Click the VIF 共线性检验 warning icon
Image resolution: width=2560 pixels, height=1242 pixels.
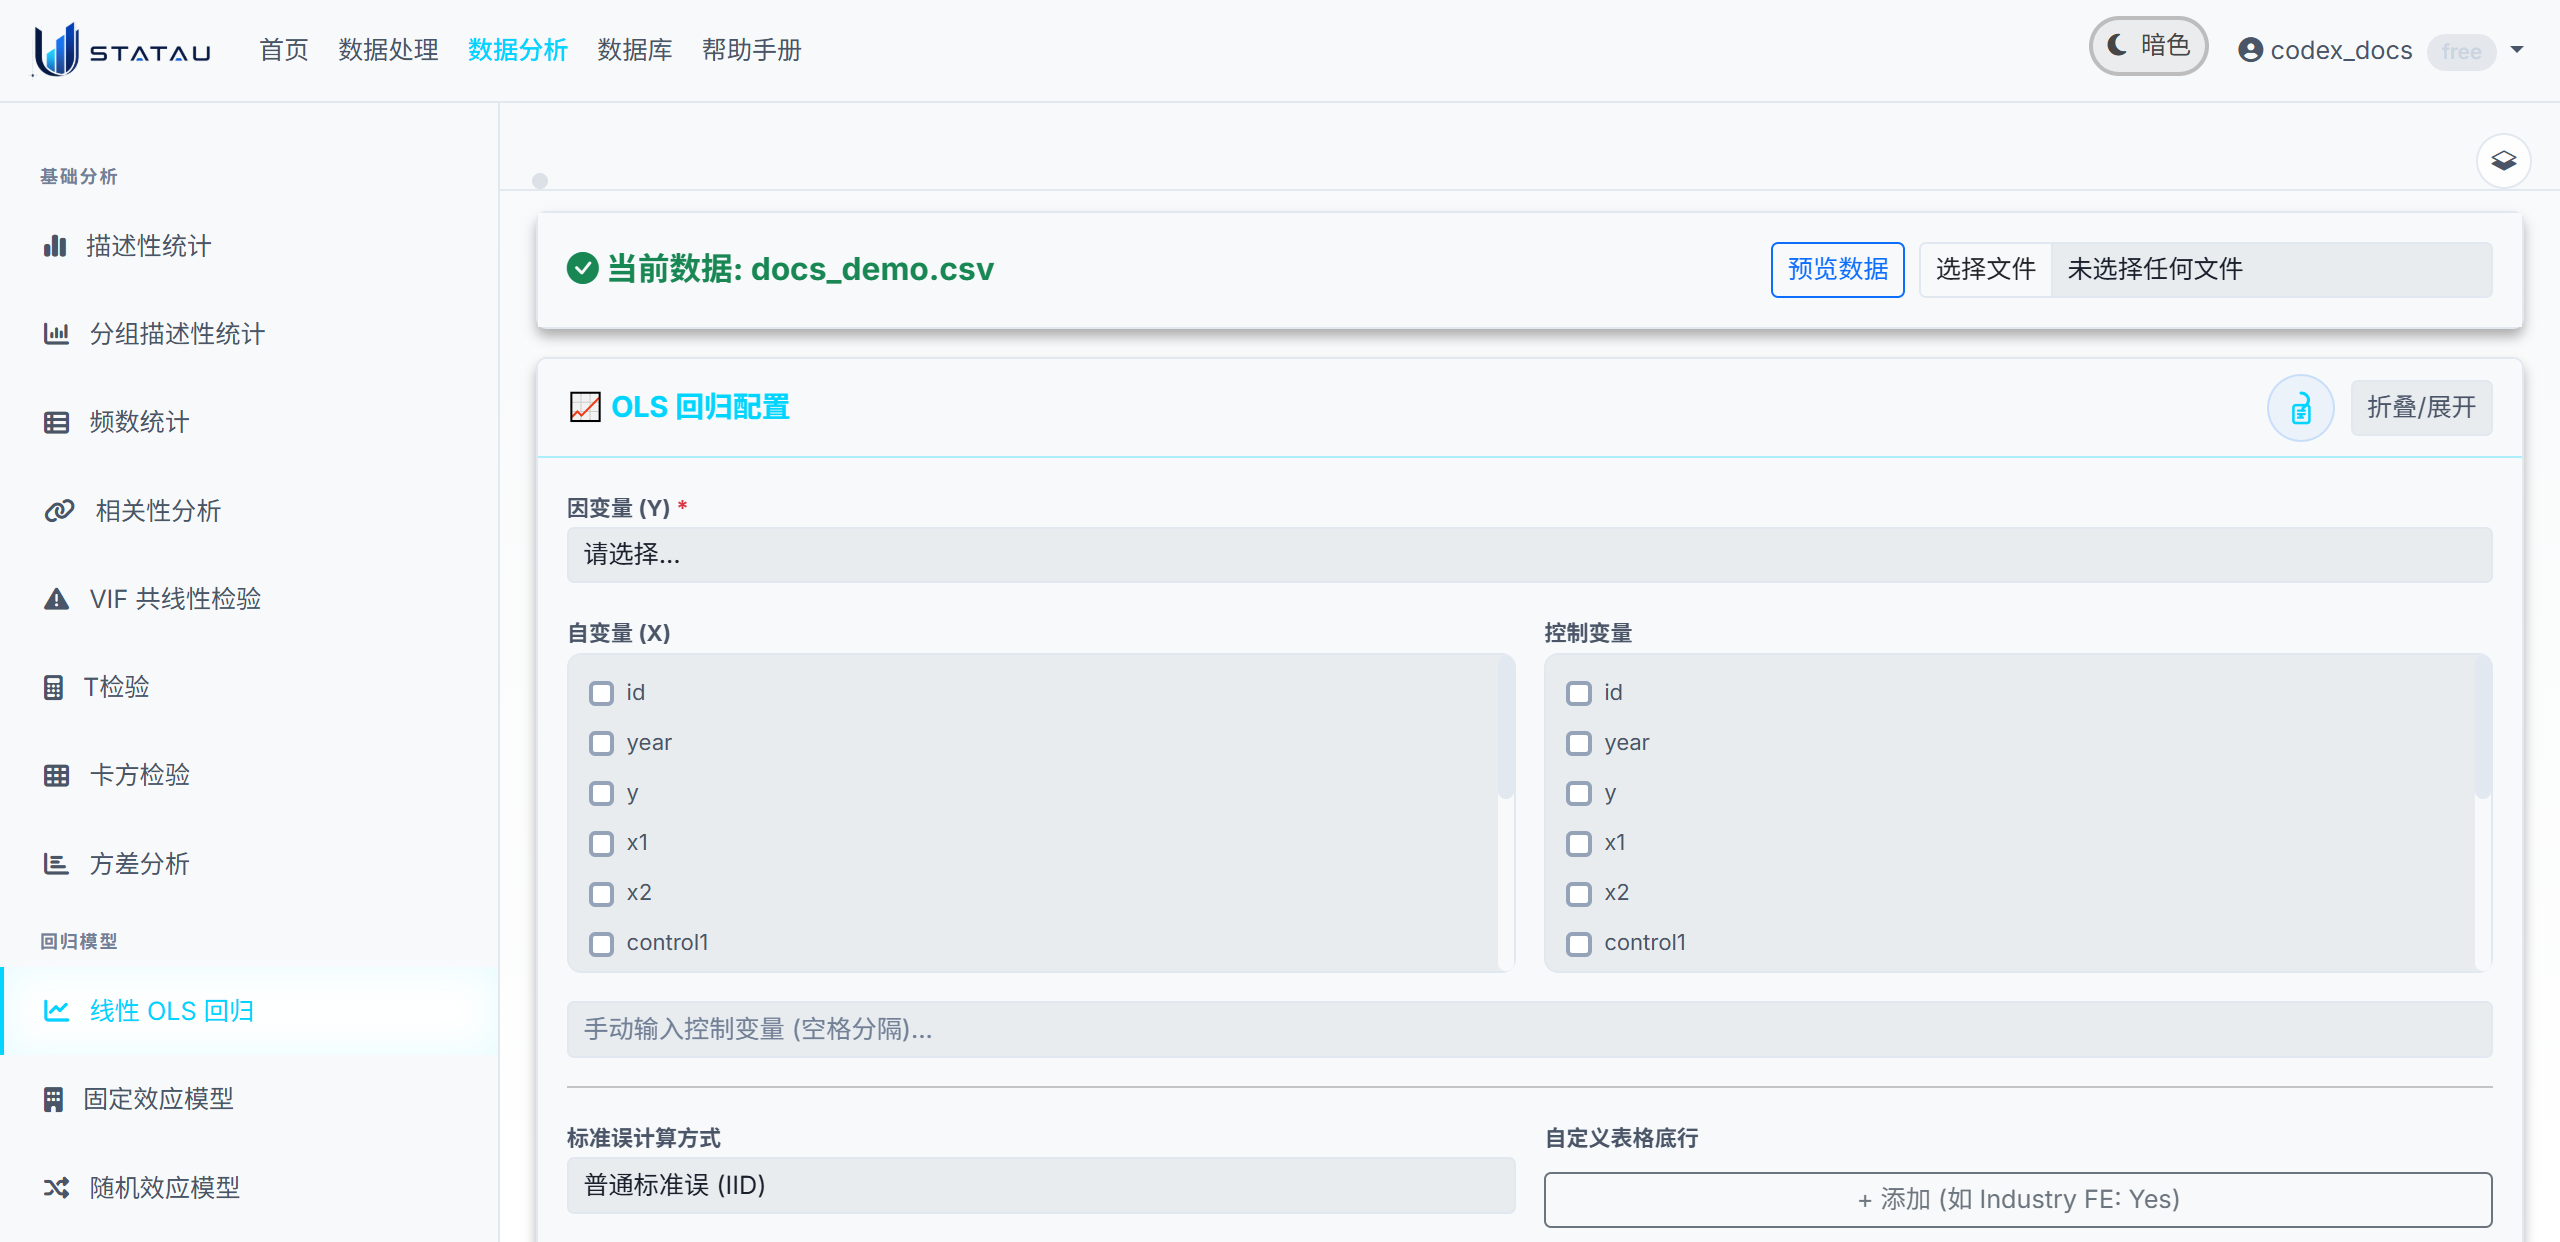56,599
